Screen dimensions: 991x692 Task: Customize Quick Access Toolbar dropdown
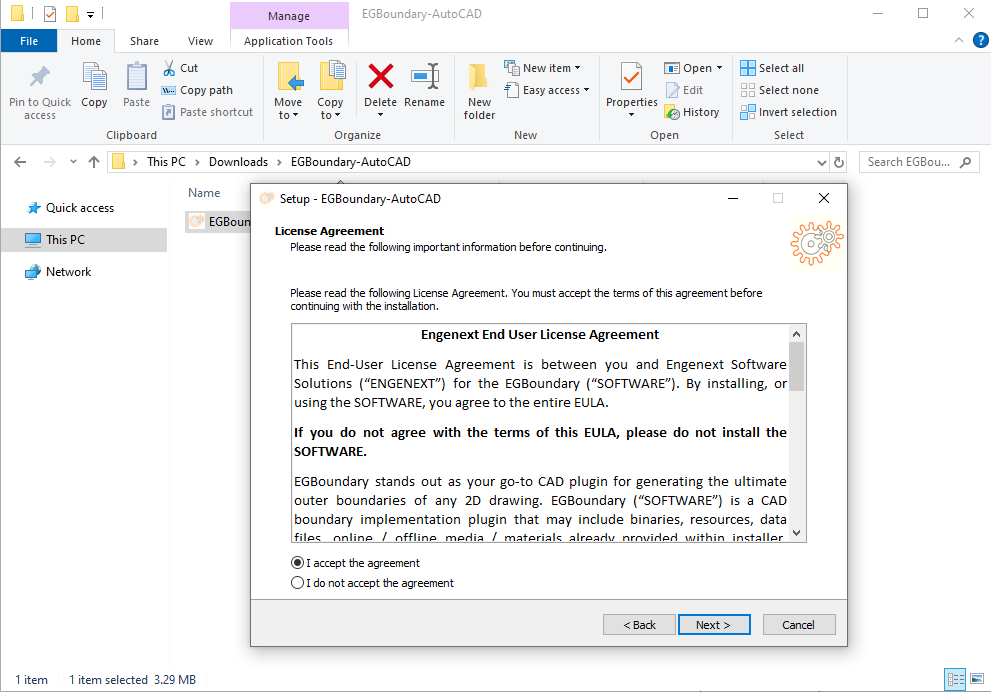pyautogui.click(x=91, y=14)
